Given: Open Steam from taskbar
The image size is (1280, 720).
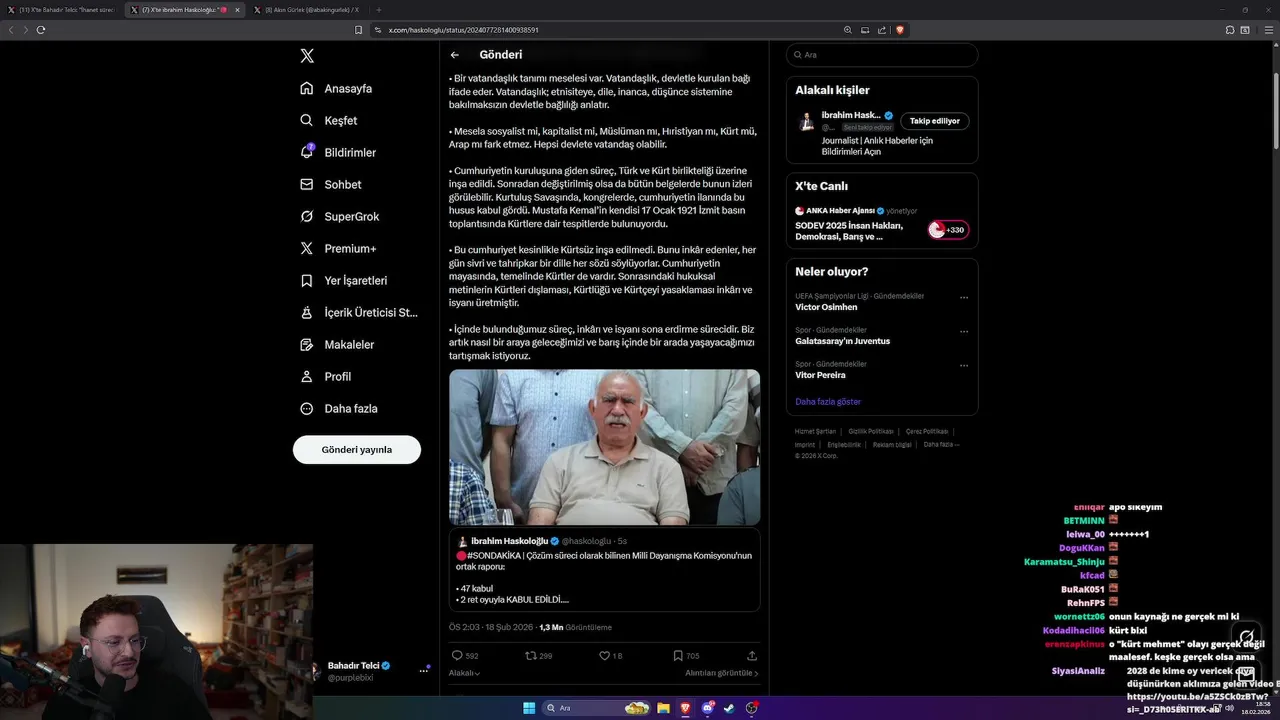Looking at the screenshot, I should pyautogui.click(x=730, y=708).
